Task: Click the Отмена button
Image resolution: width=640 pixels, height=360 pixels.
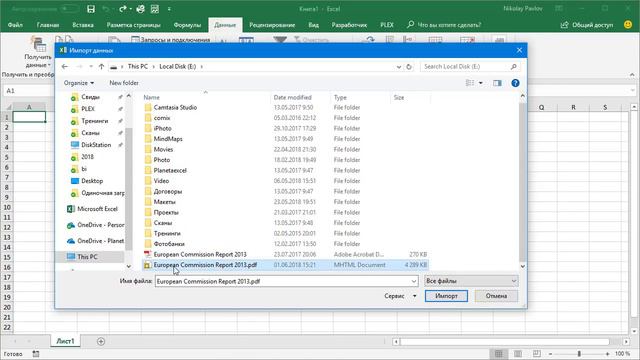Action: pos(496,296)
